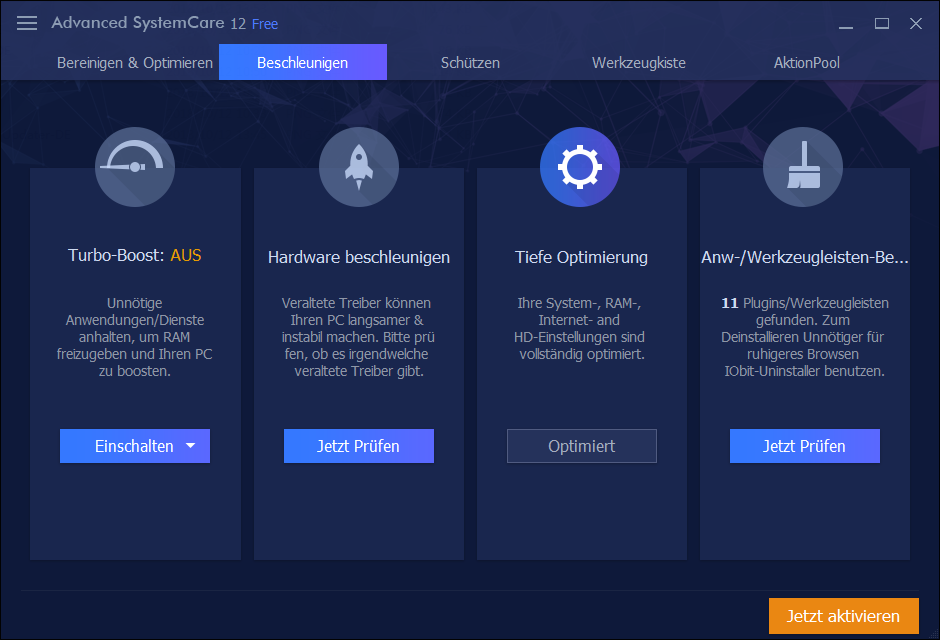Close the Advanced SystemCare window
940x640 pixels.
[x=915, y=24]
